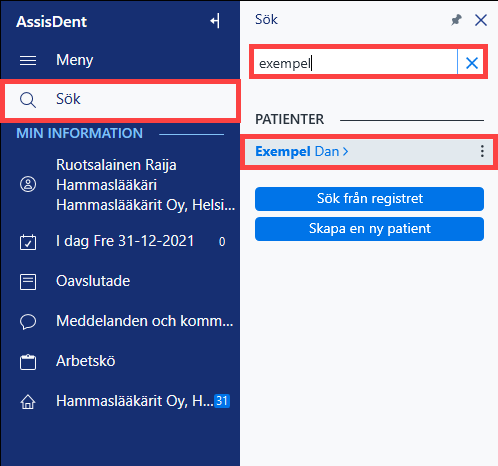Viewport: 498px width, 466px height.
Task: Open user profile icon for Ruotsalainen Raija
Action: pyautogui.click(x=28, y=184)
